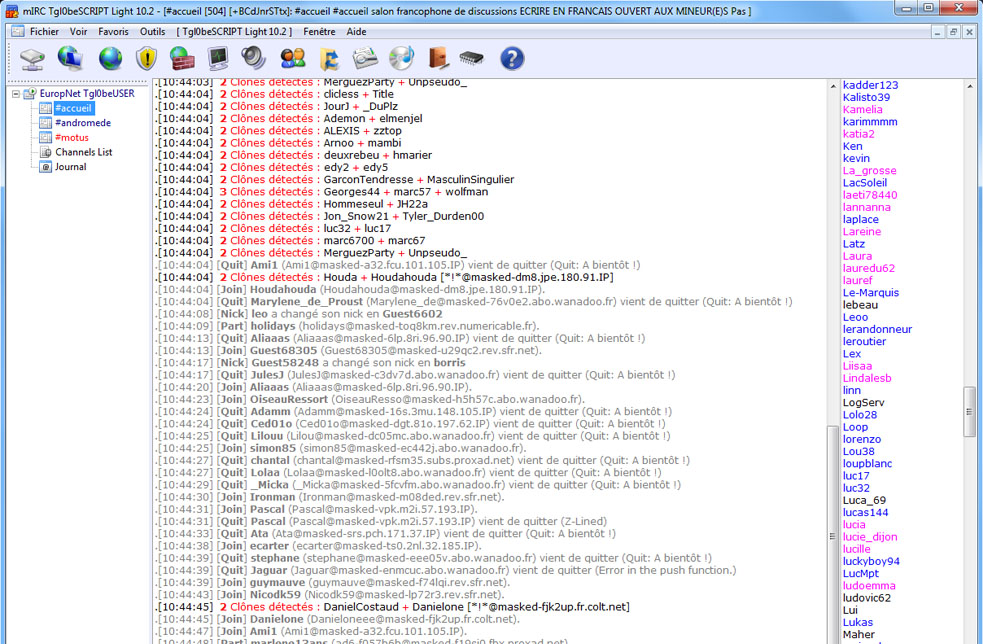Select nick lebeau in user list
983x644 pixels.
(860, 305)
